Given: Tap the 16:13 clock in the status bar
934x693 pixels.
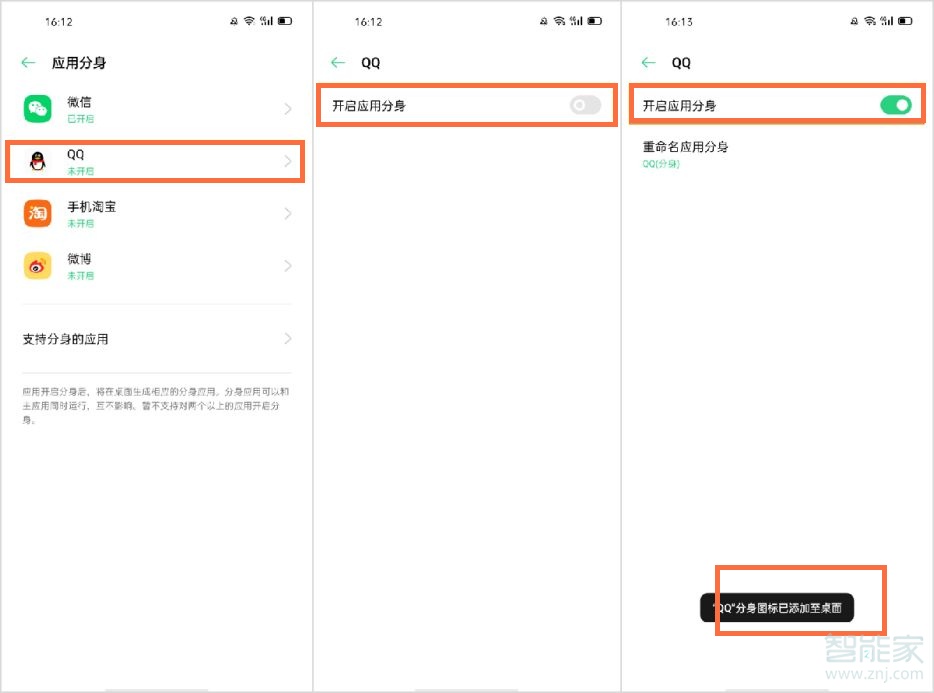Looking at the screenshot, I should [677, 20].
